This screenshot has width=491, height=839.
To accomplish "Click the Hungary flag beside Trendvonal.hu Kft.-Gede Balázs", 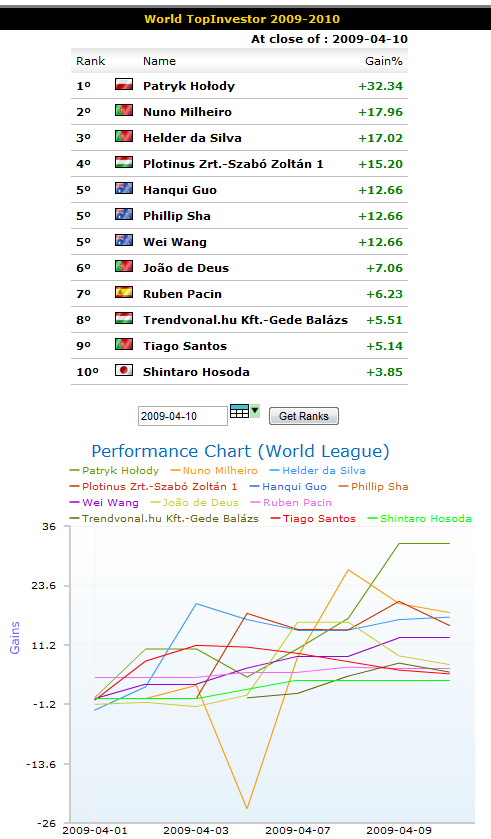I will pyautogui.click(x=124, y=318).
